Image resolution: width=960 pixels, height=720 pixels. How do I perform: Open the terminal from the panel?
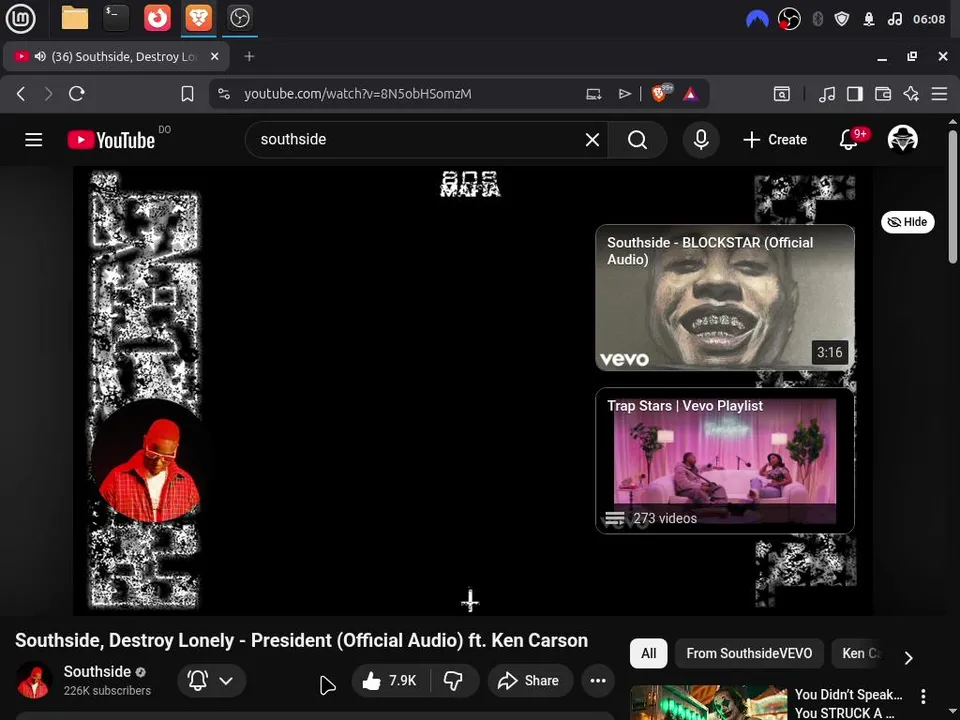(x=116, y=18)
